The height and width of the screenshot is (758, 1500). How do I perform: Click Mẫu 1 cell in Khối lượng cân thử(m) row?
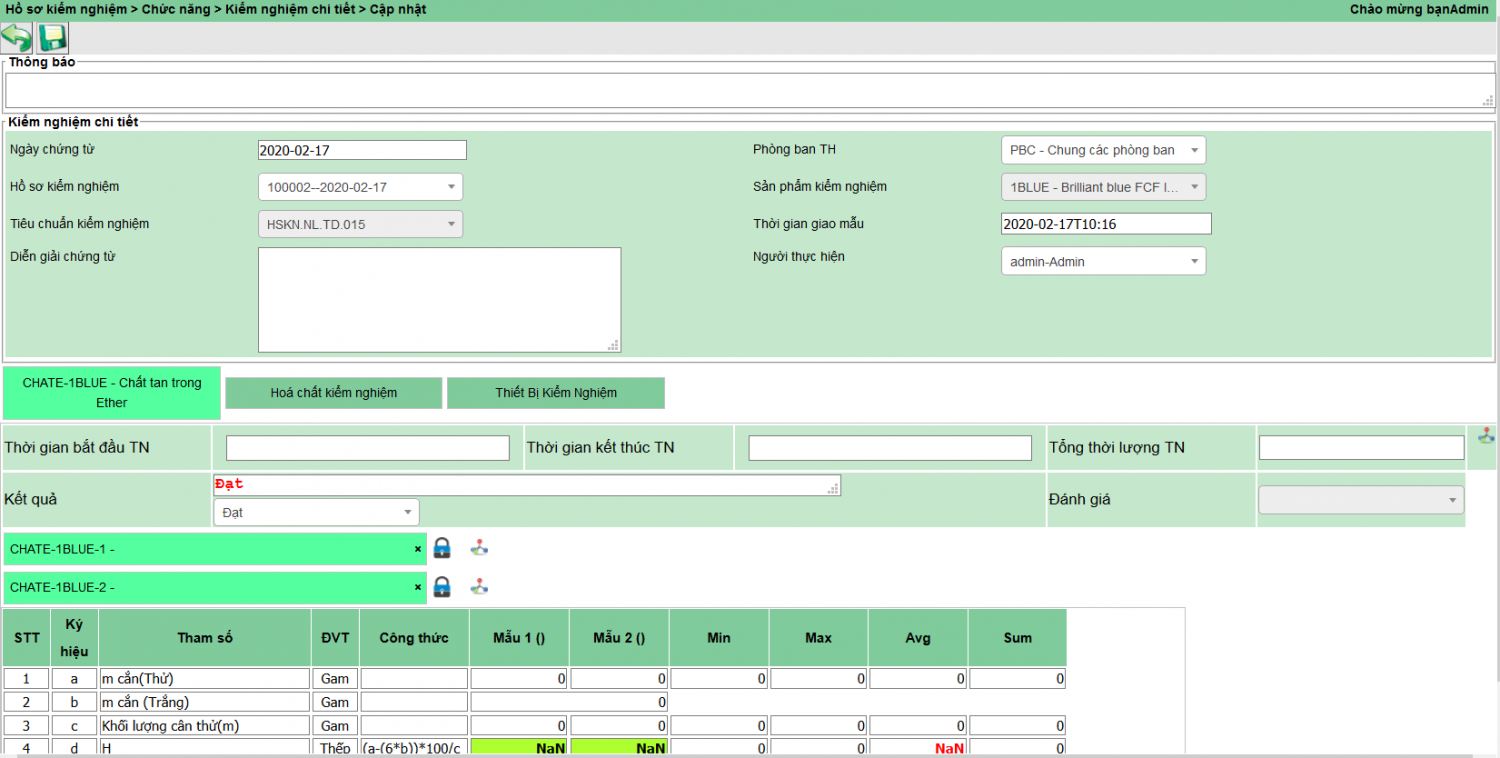click(519, 726)
